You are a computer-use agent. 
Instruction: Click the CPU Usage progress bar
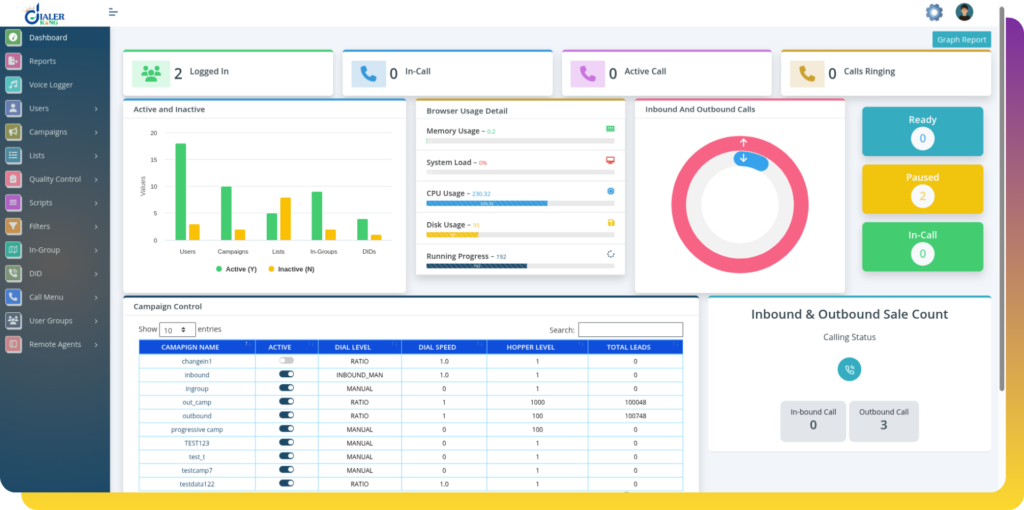coord(520,204)
